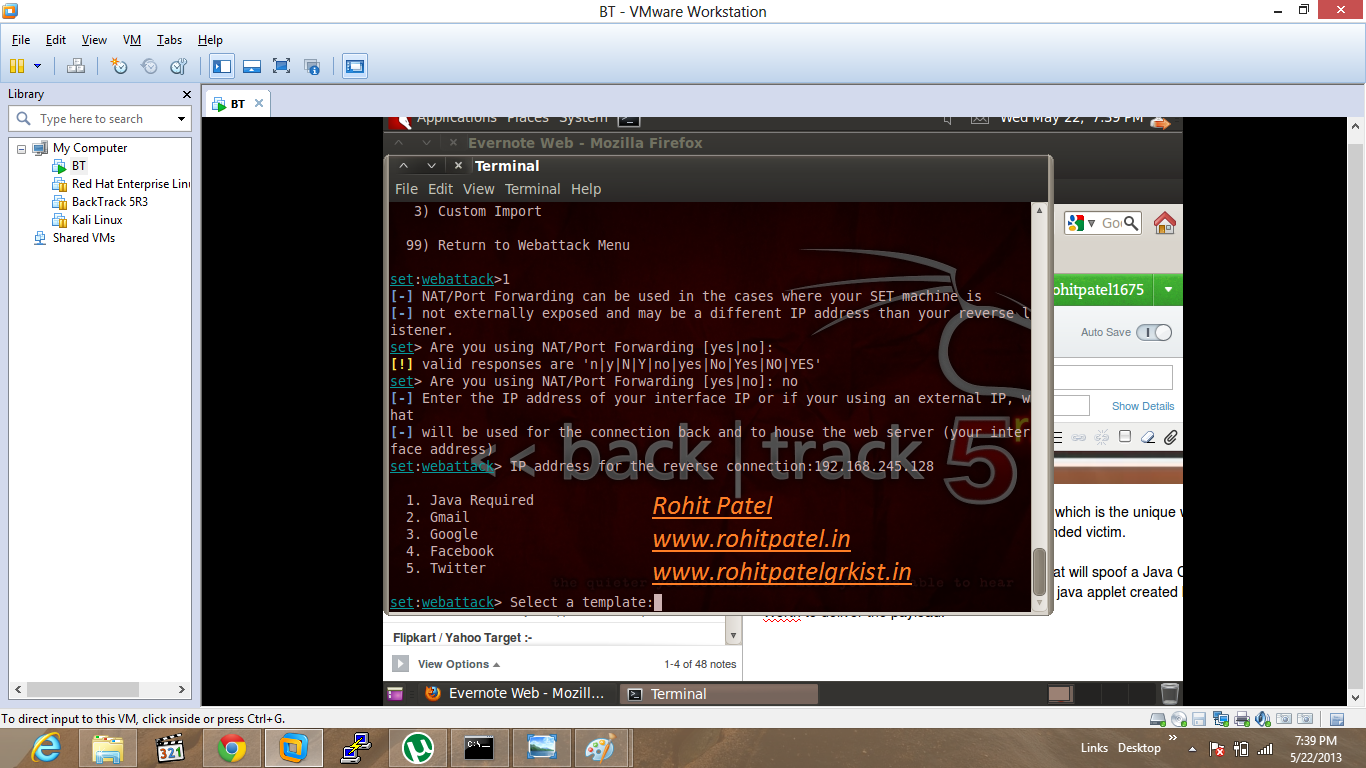Click the CD/DVD drive status icon

[x=1179, y=719]
